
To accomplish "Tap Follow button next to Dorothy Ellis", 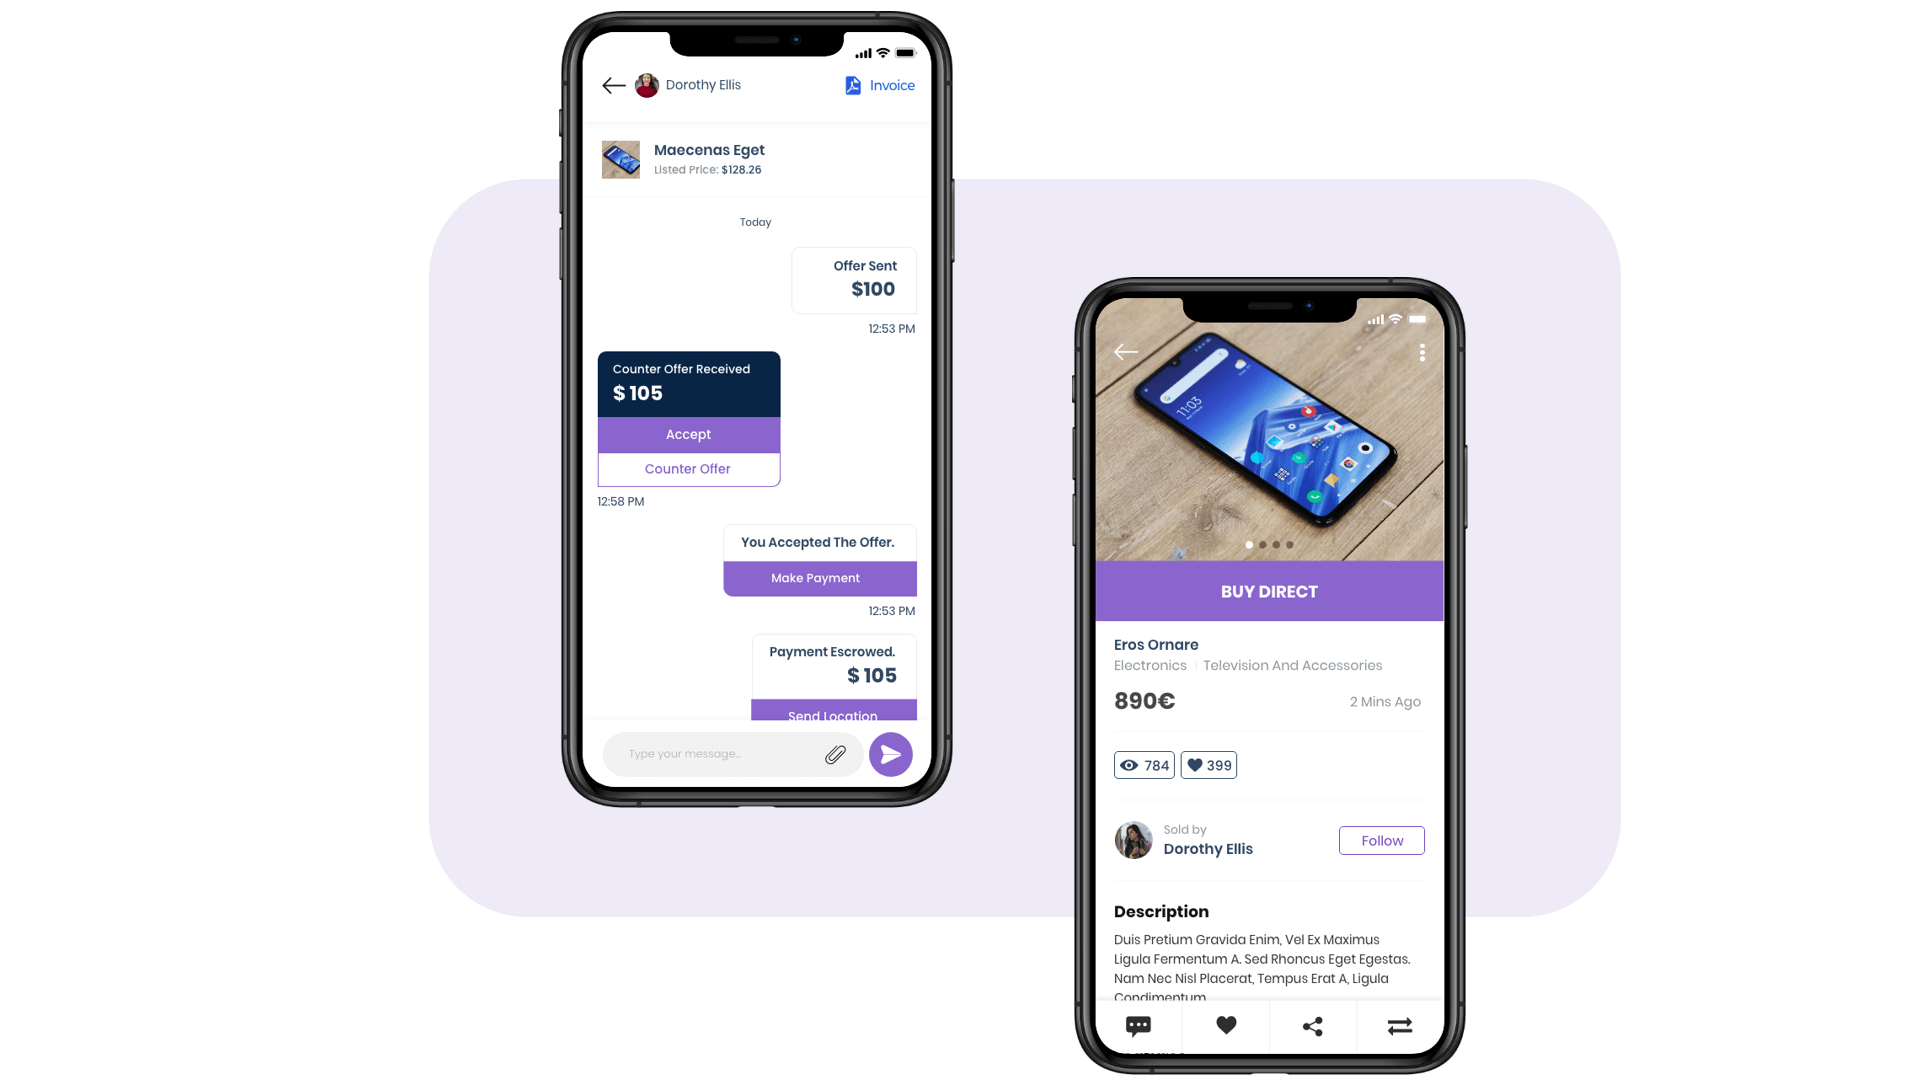I will [x=1381, y=840].
